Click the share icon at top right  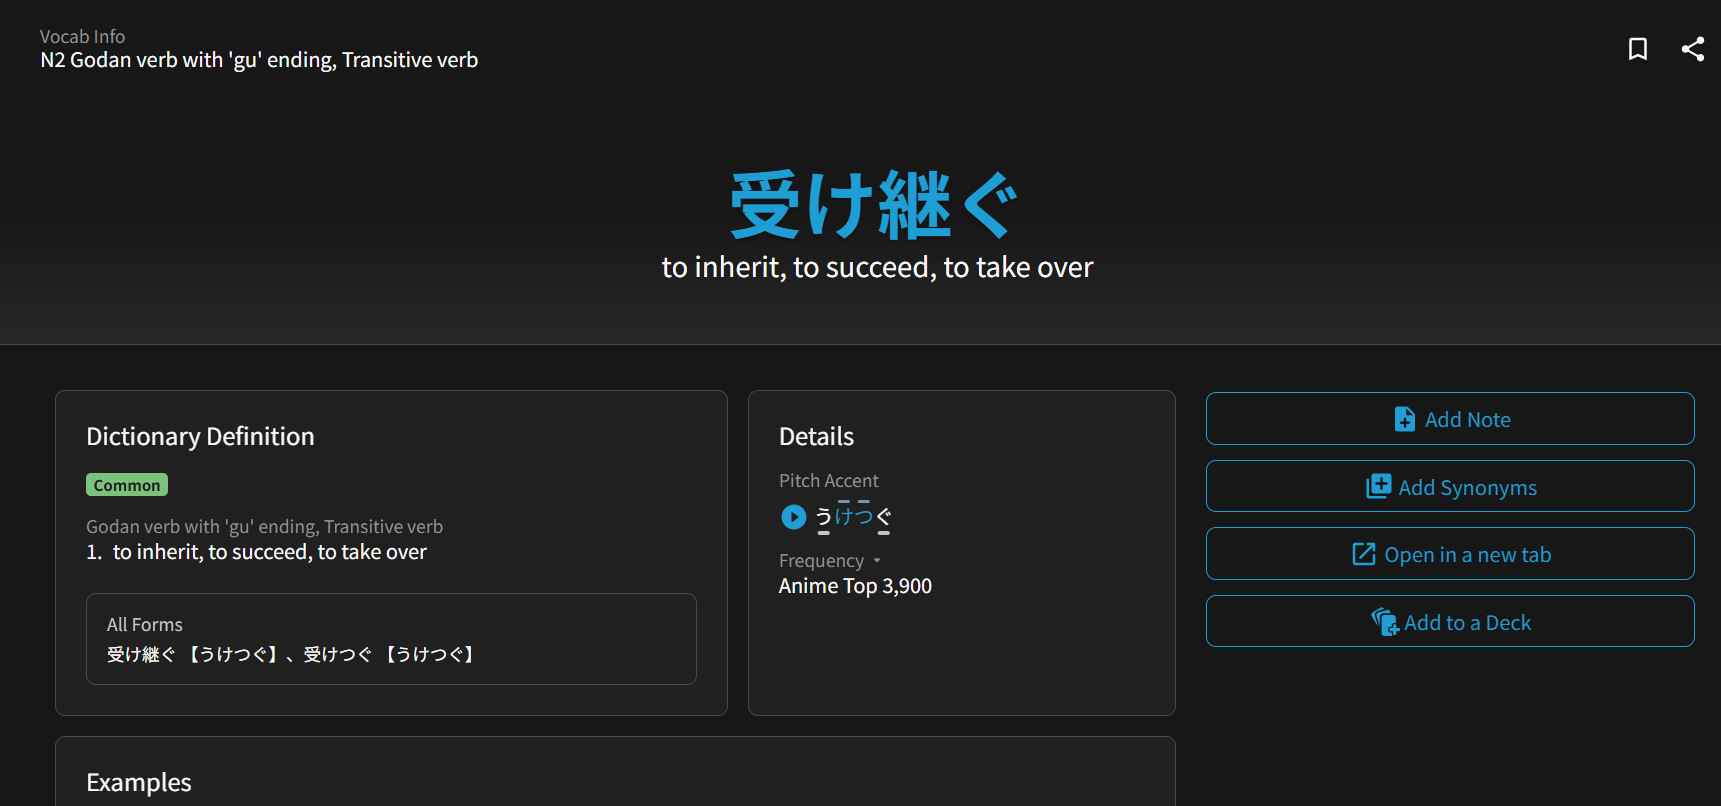click(1693, 49)
